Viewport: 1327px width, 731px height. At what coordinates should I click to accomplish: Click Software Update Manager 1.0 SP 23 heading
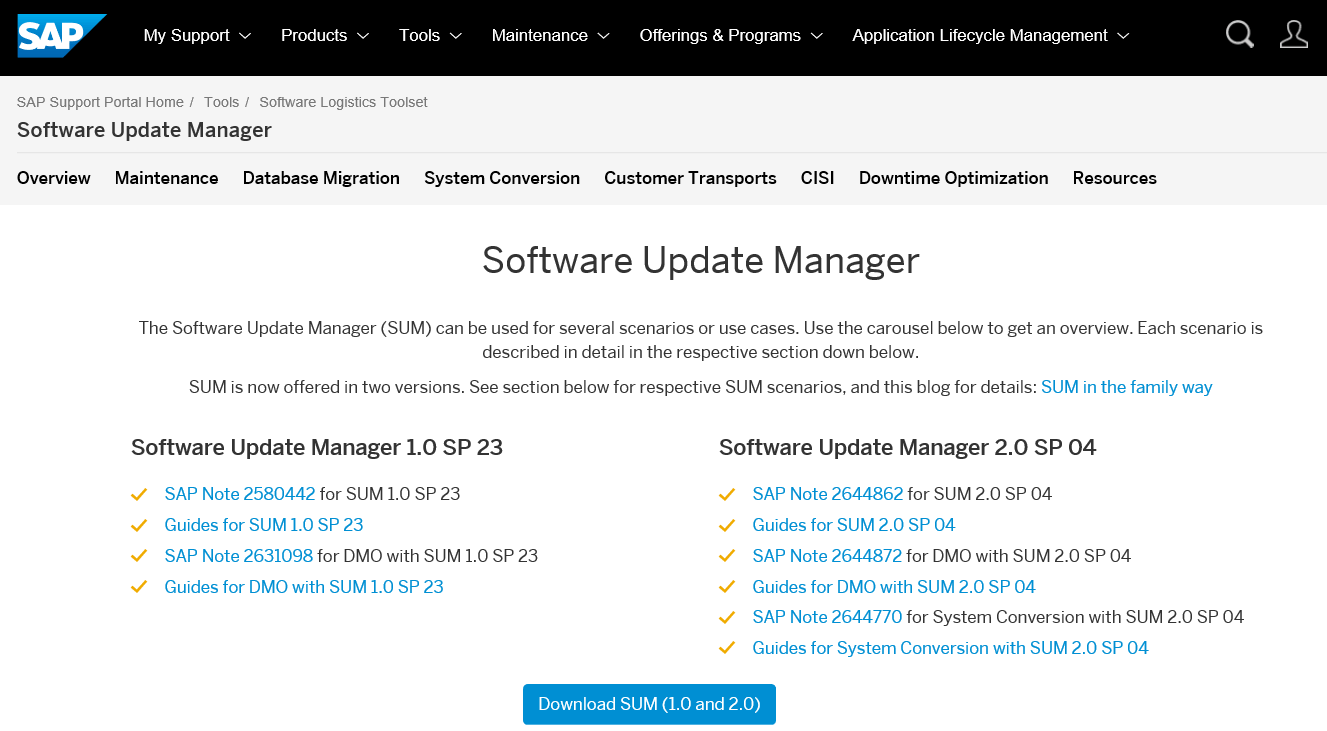point(317,447)
